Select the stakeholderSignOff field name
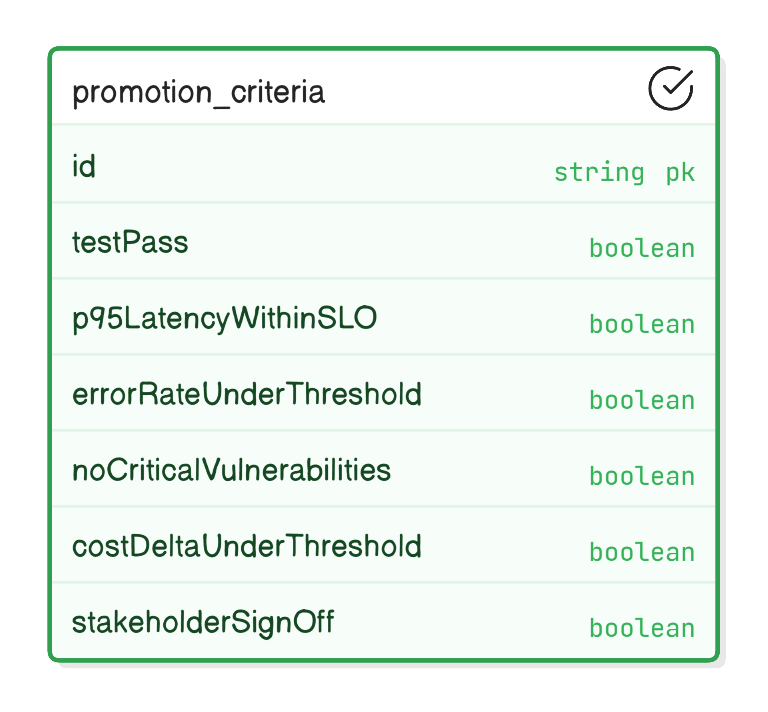768x712 pixels. (203, 623)
